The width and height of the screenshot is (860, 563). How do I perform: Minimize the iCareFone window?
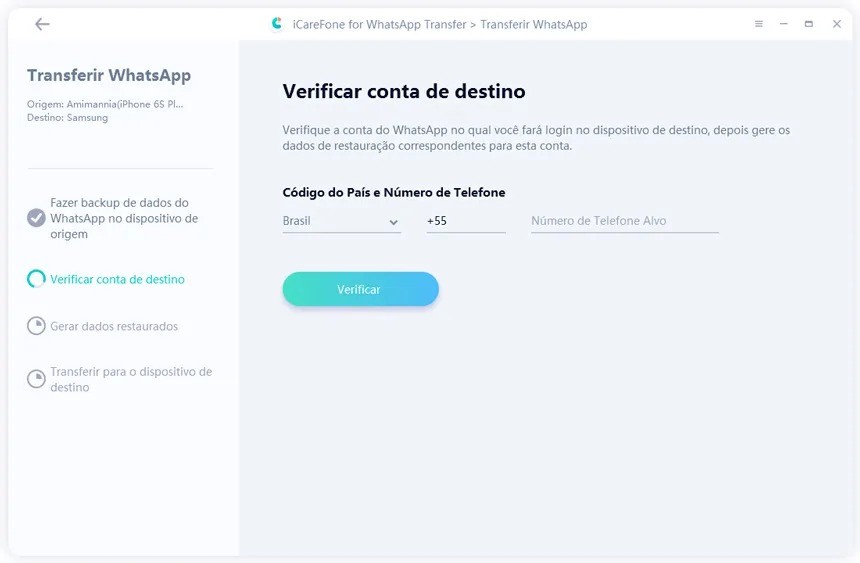click(x=784, y=24)
